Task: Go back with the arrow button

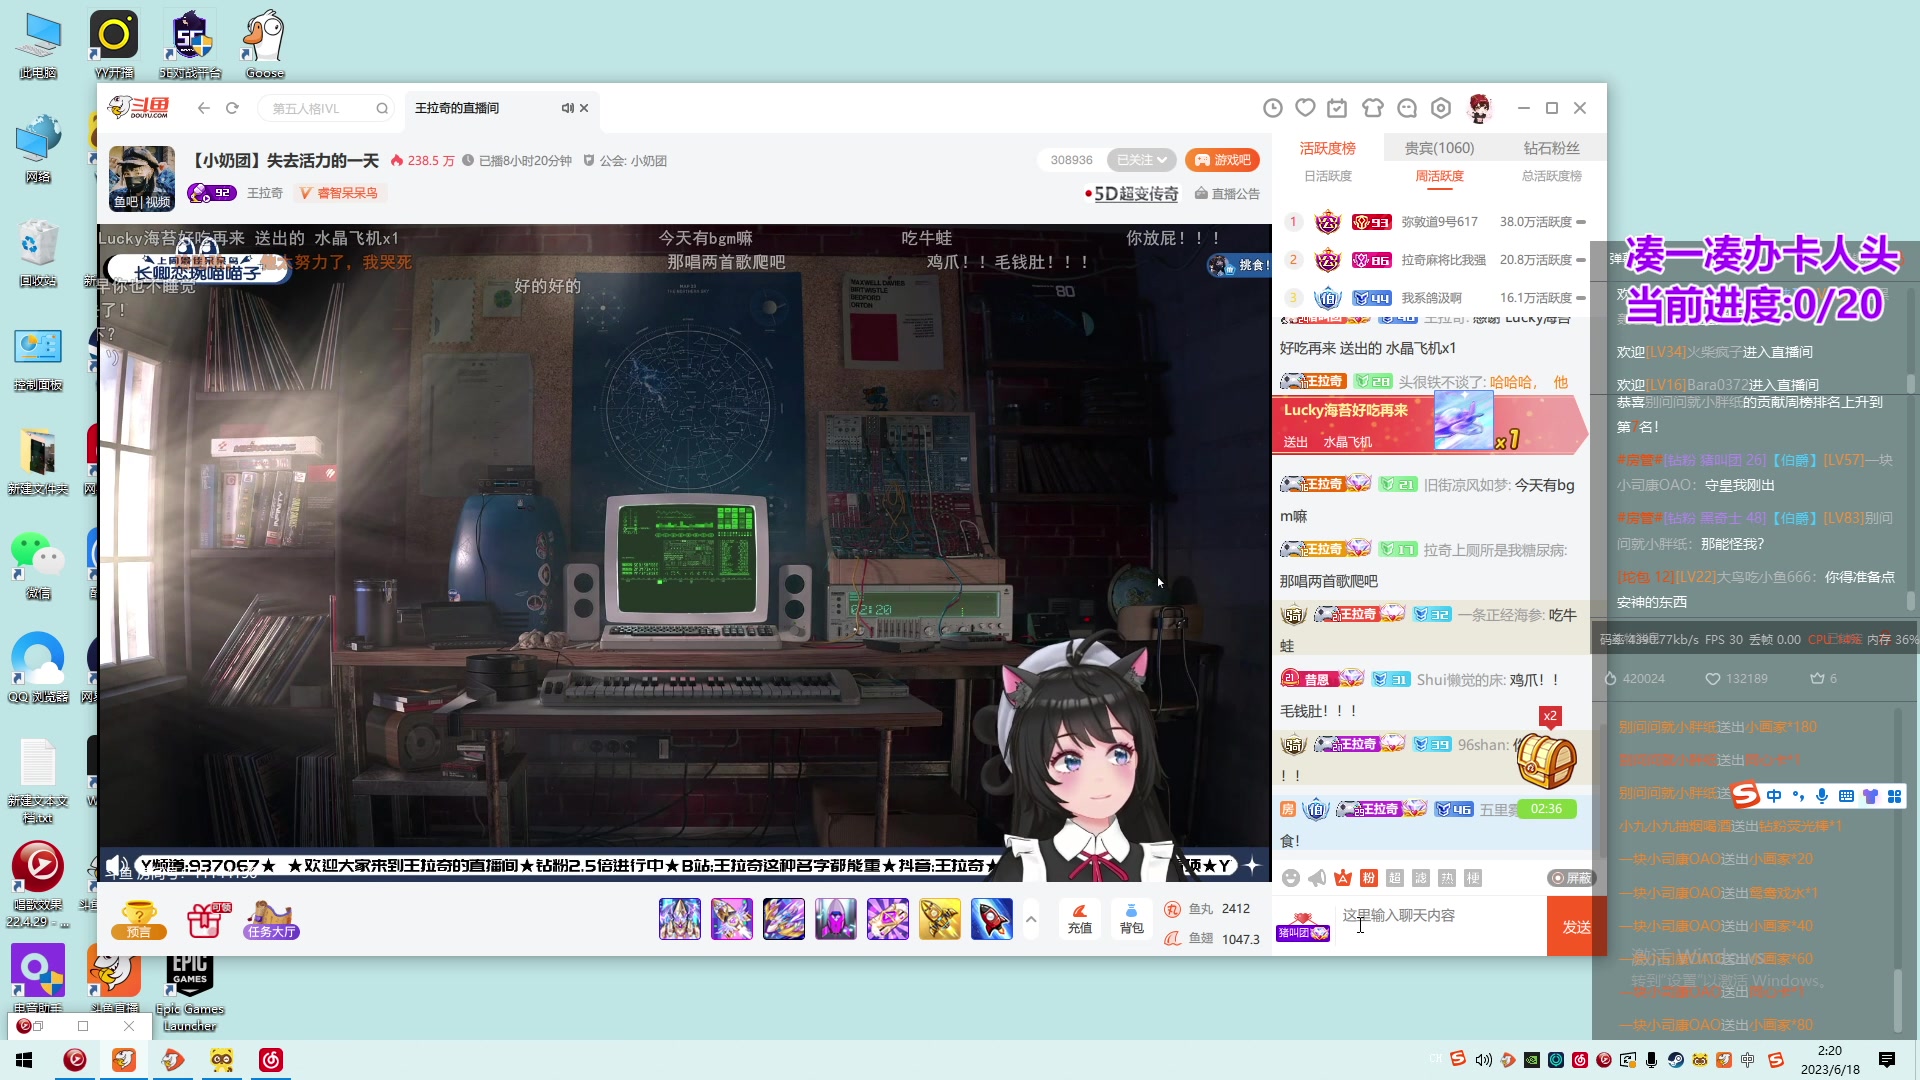Action: tap(204, 108)
